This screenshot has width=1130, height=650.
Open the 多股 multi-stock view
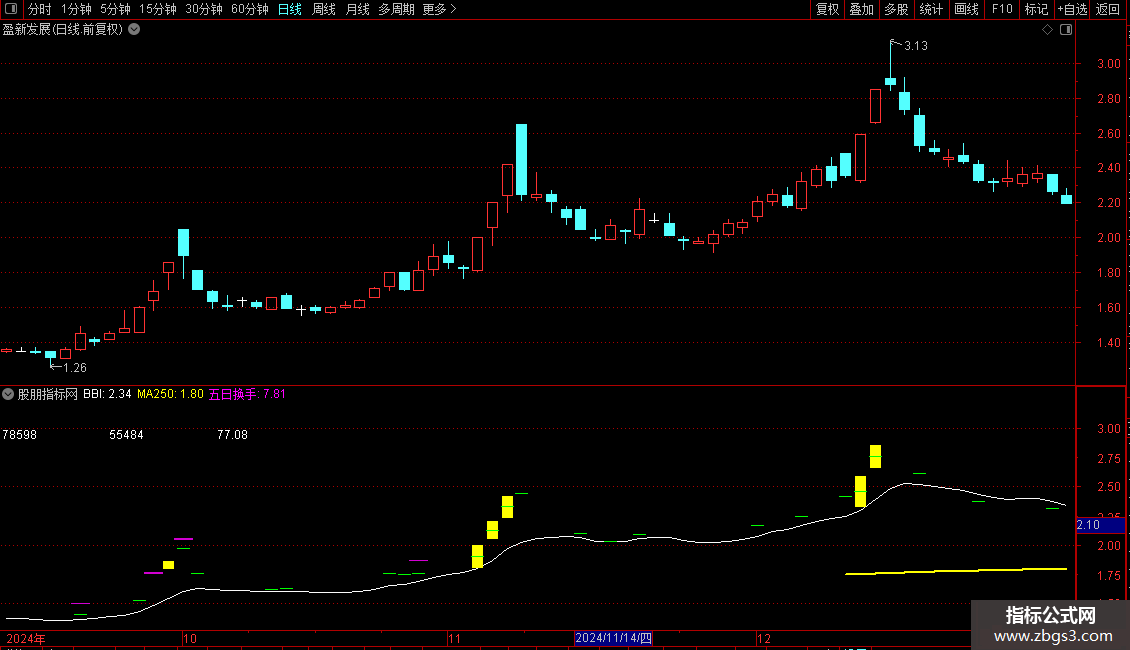[x=896, y=9]
